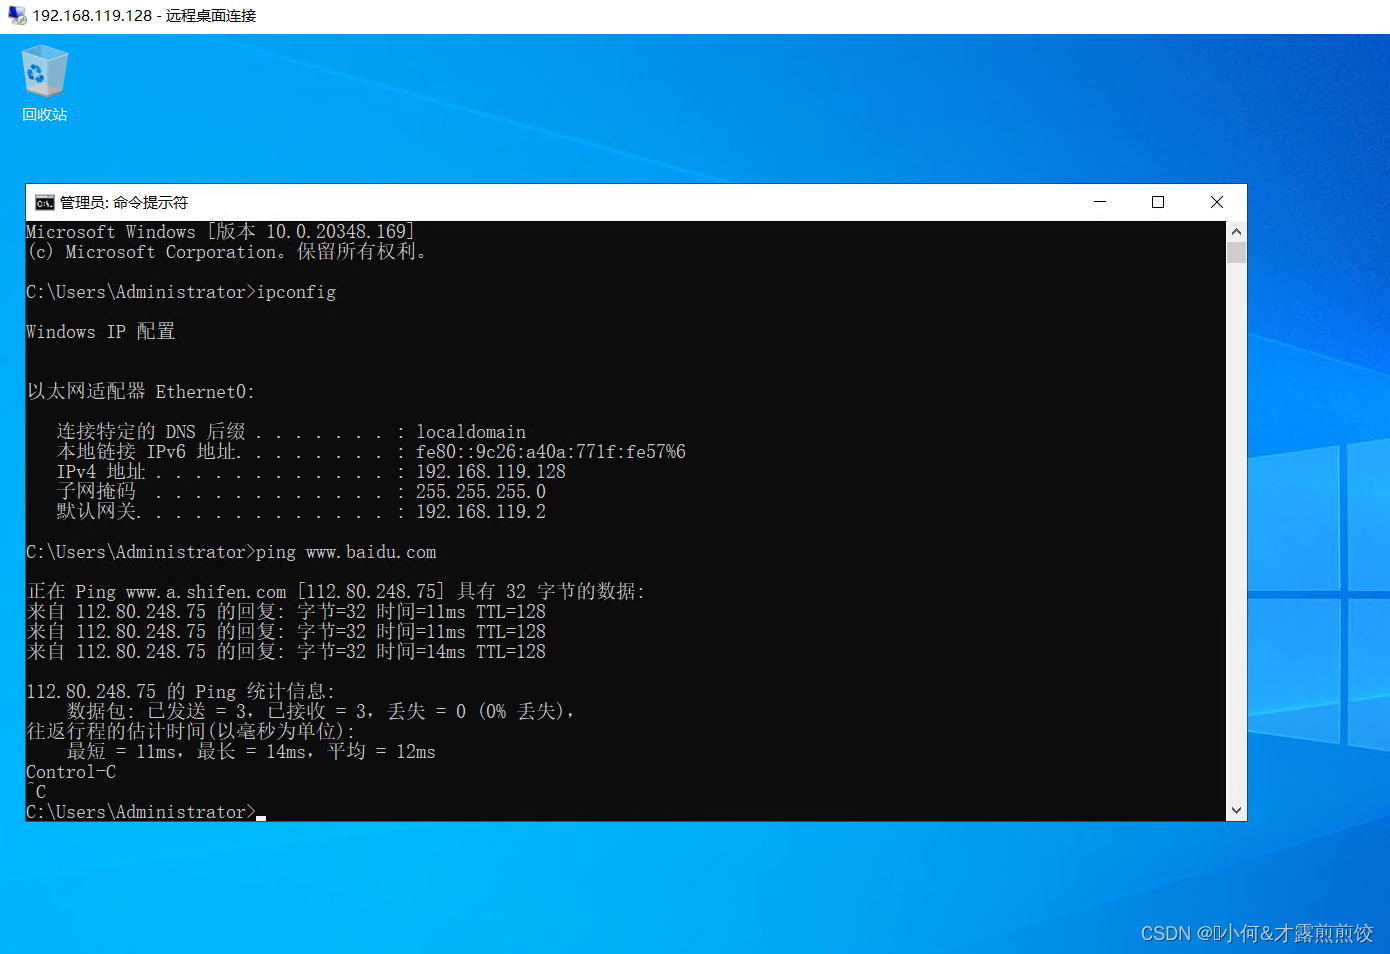The image size is (1390, 954).
Task: Click the "默认网关" label
Action: point(96,512)
